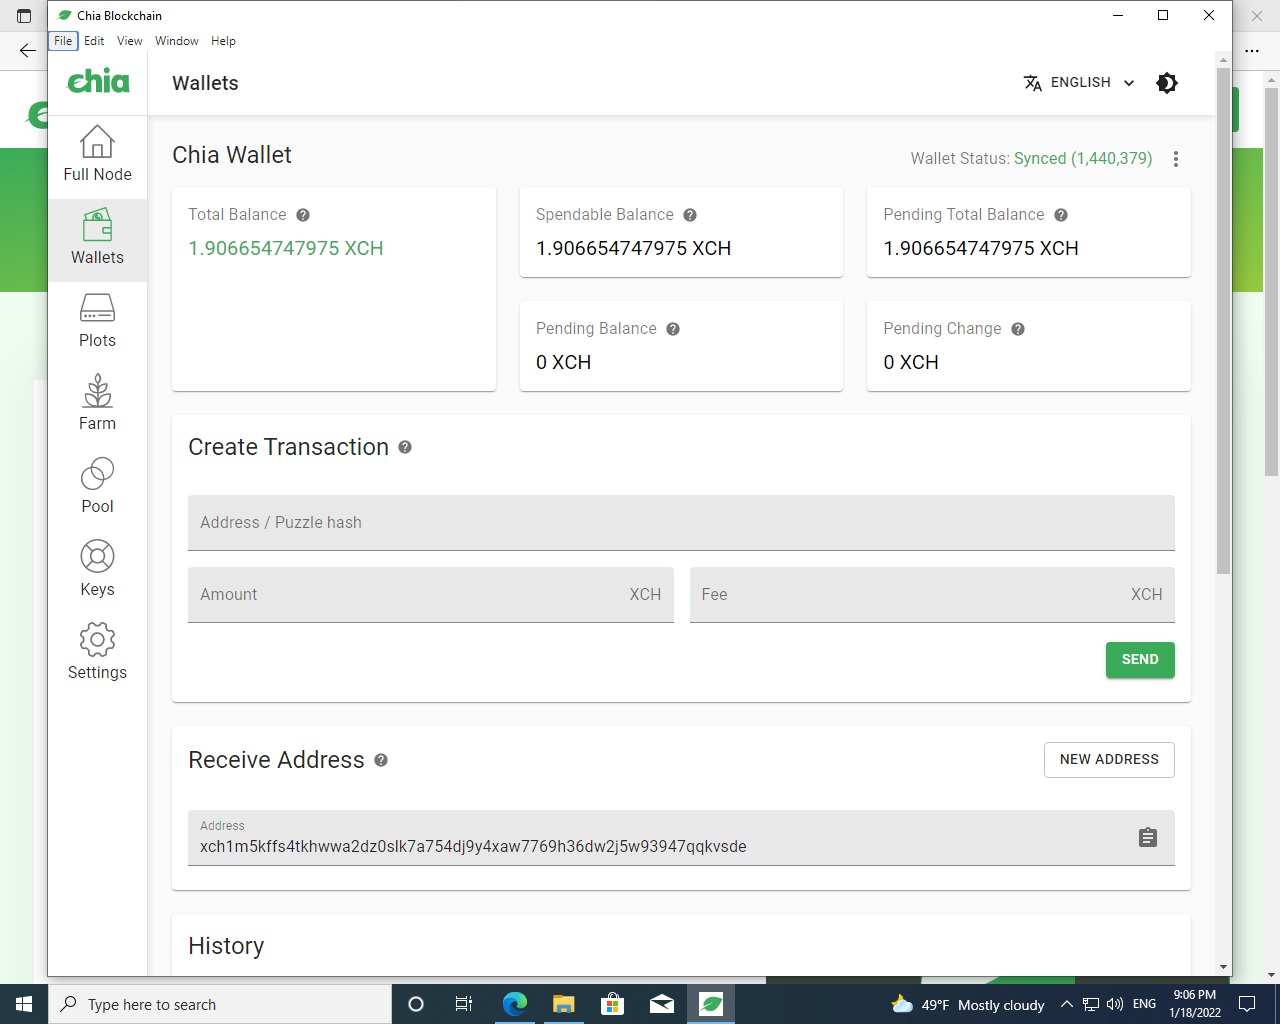
Task: Click the taskbar search box
Action: click(220, 1004)
